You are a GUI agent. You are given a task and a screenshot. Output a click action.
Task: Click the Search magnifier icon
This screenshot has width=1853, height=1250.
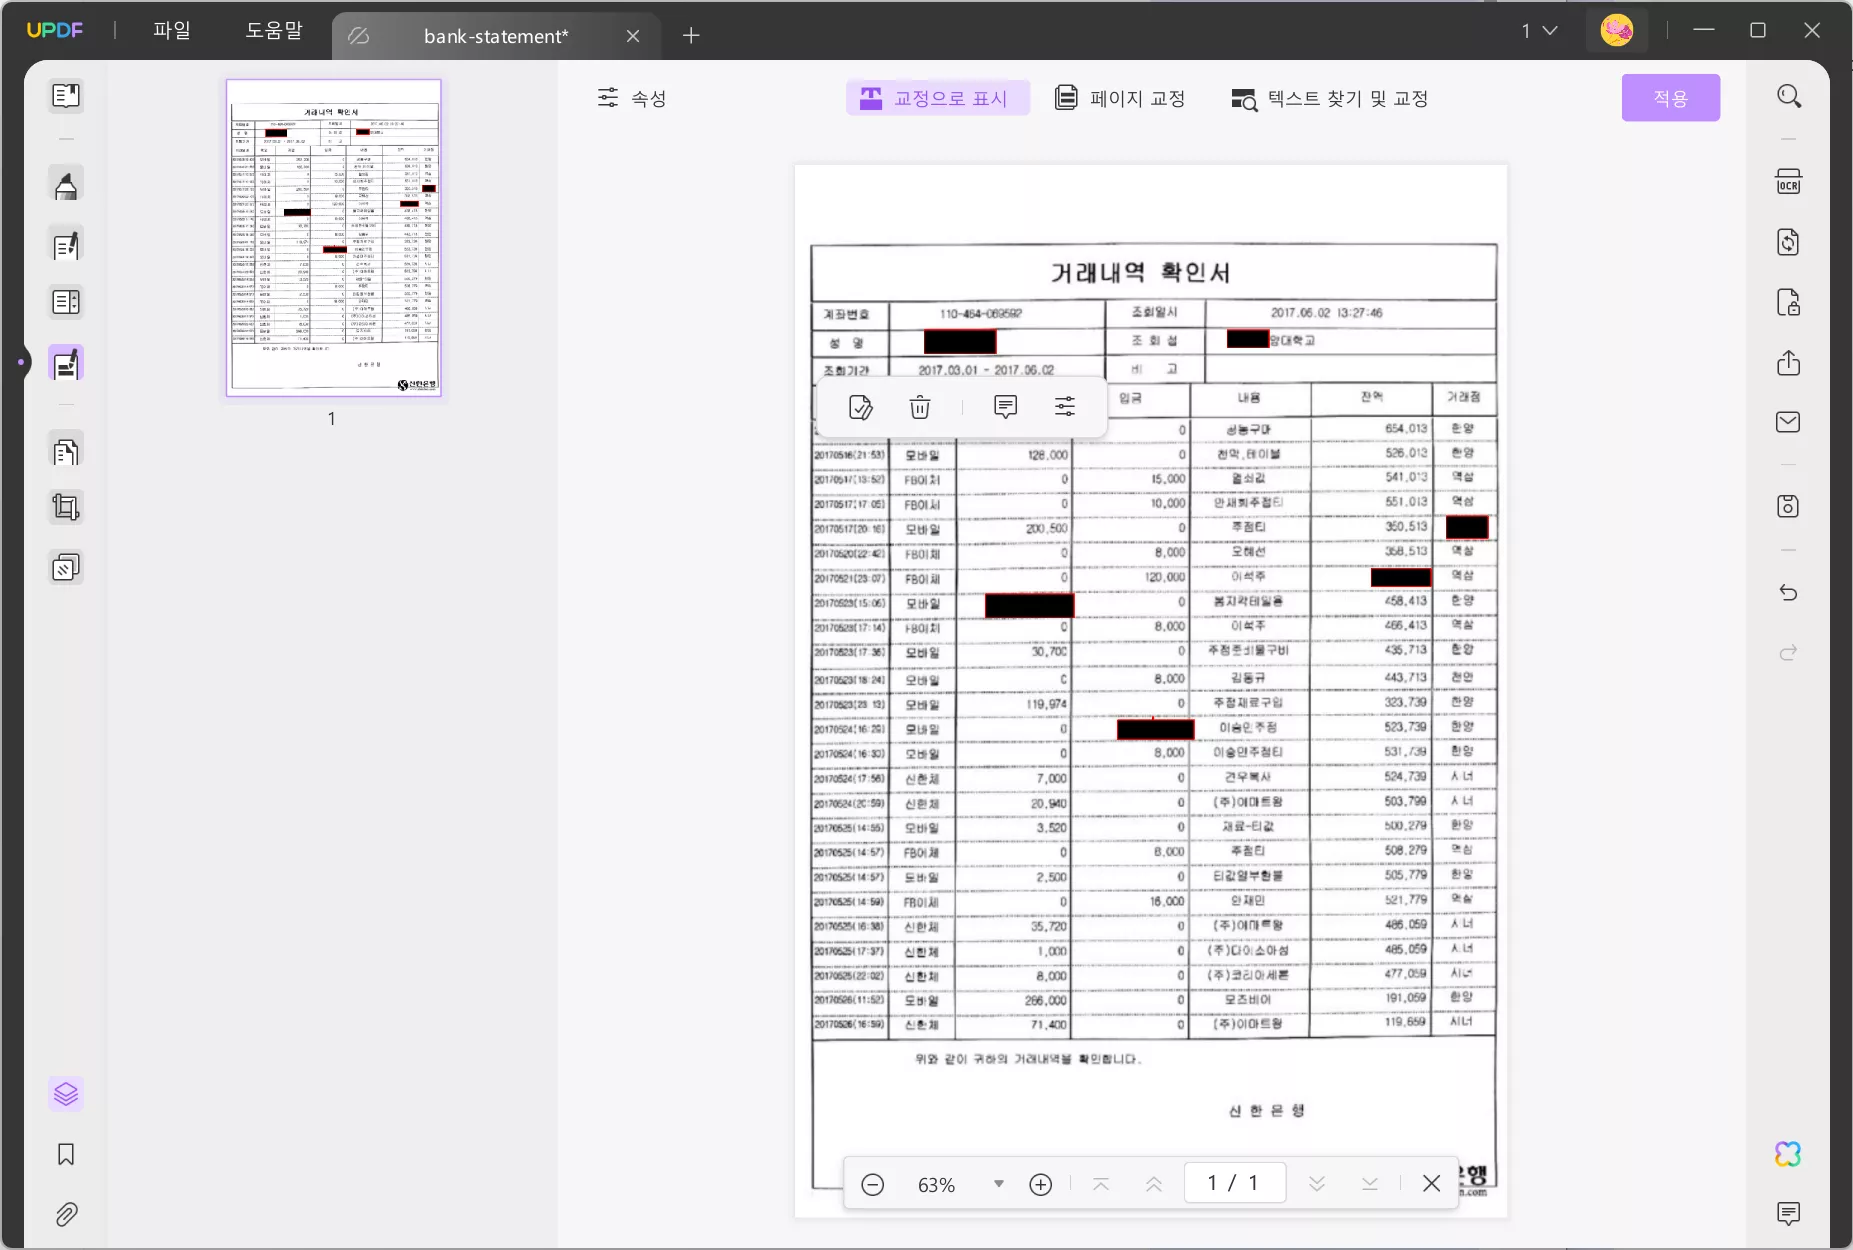pyautogui.click(x=1789, y=96)
